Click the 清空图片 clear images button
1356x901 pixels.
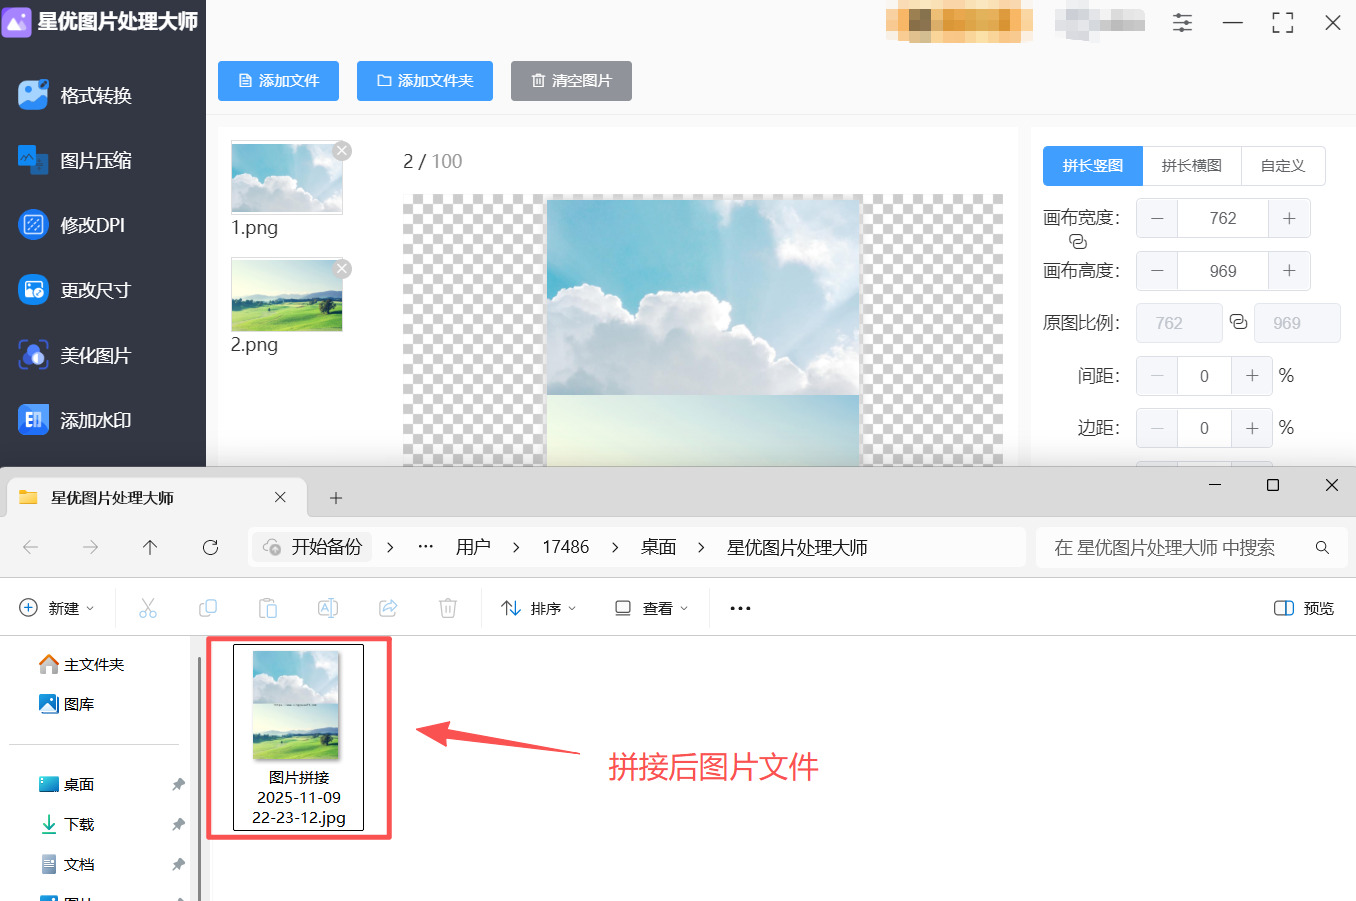[571, 81]
